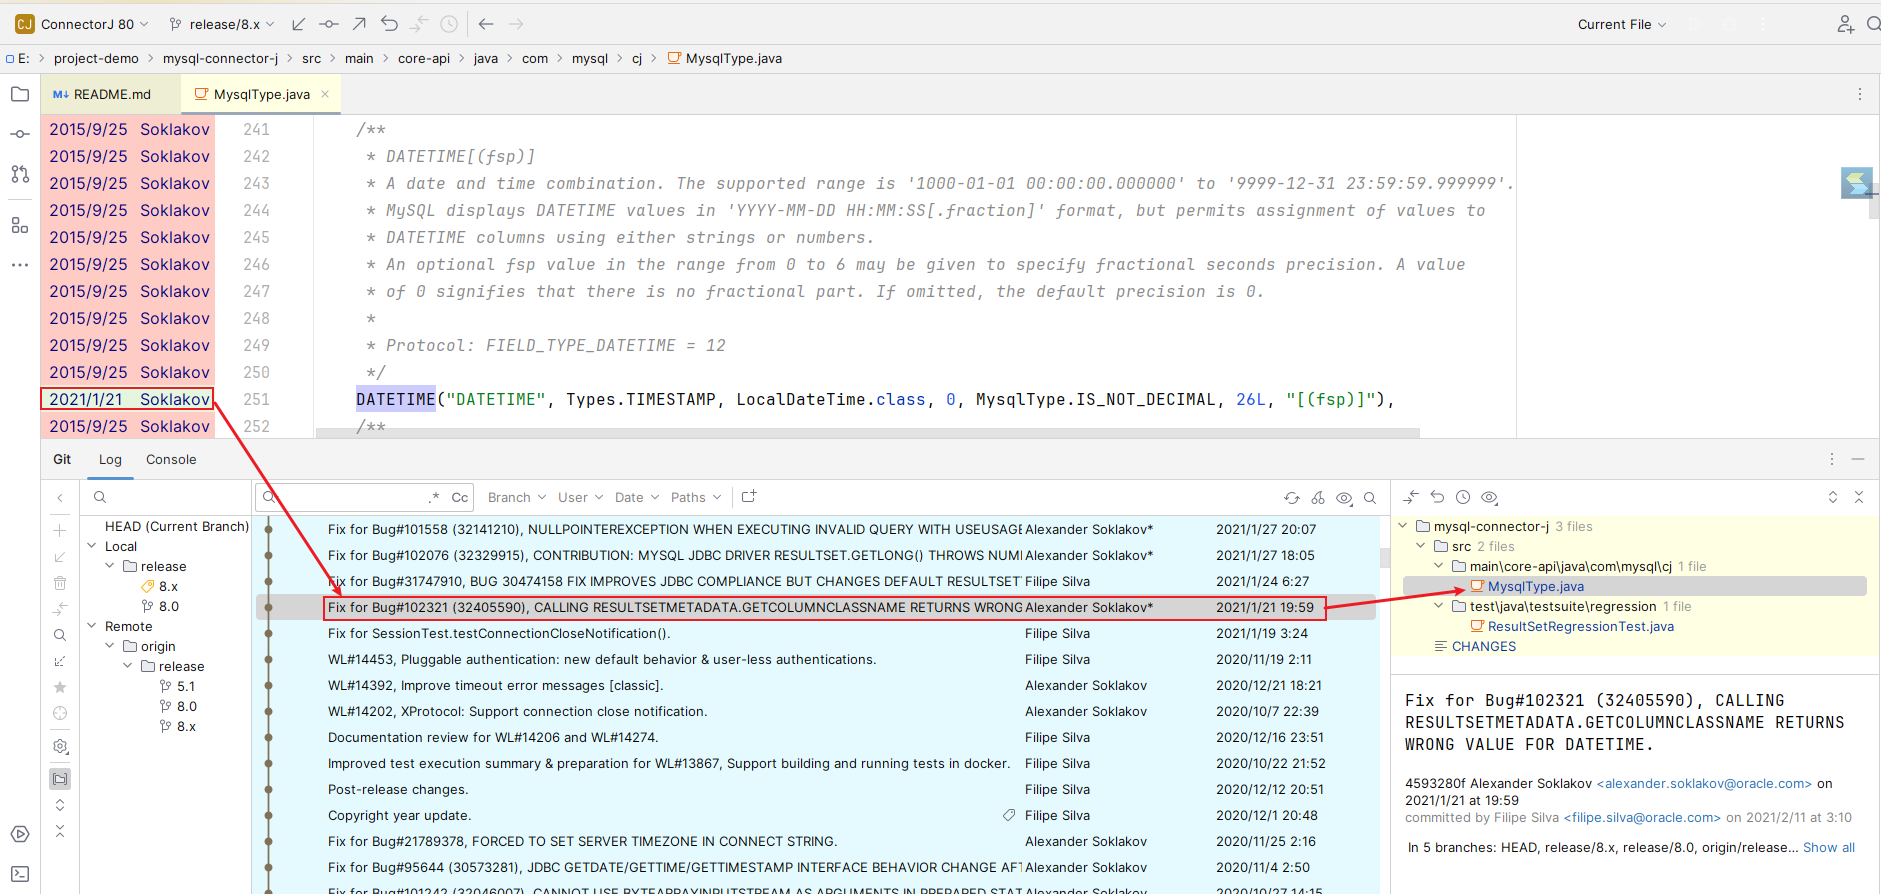
Task: Switch to the Console tab
Action: pos(171,459)
